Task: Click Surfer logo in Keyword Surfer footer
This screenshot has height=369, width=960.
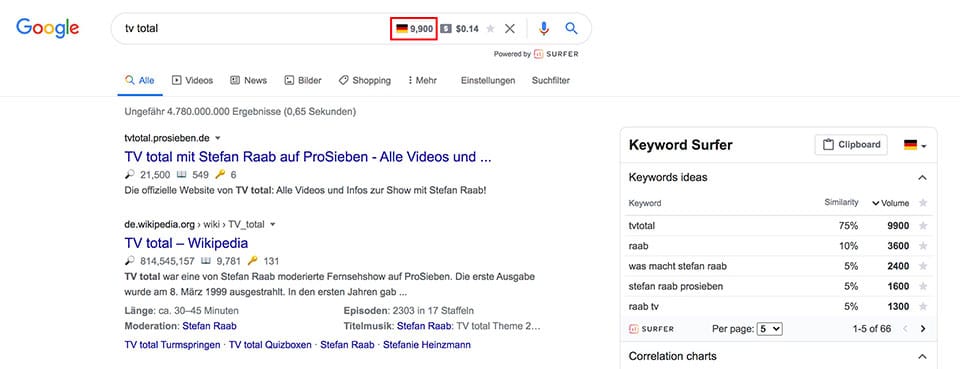Action: tap(651, 329)
